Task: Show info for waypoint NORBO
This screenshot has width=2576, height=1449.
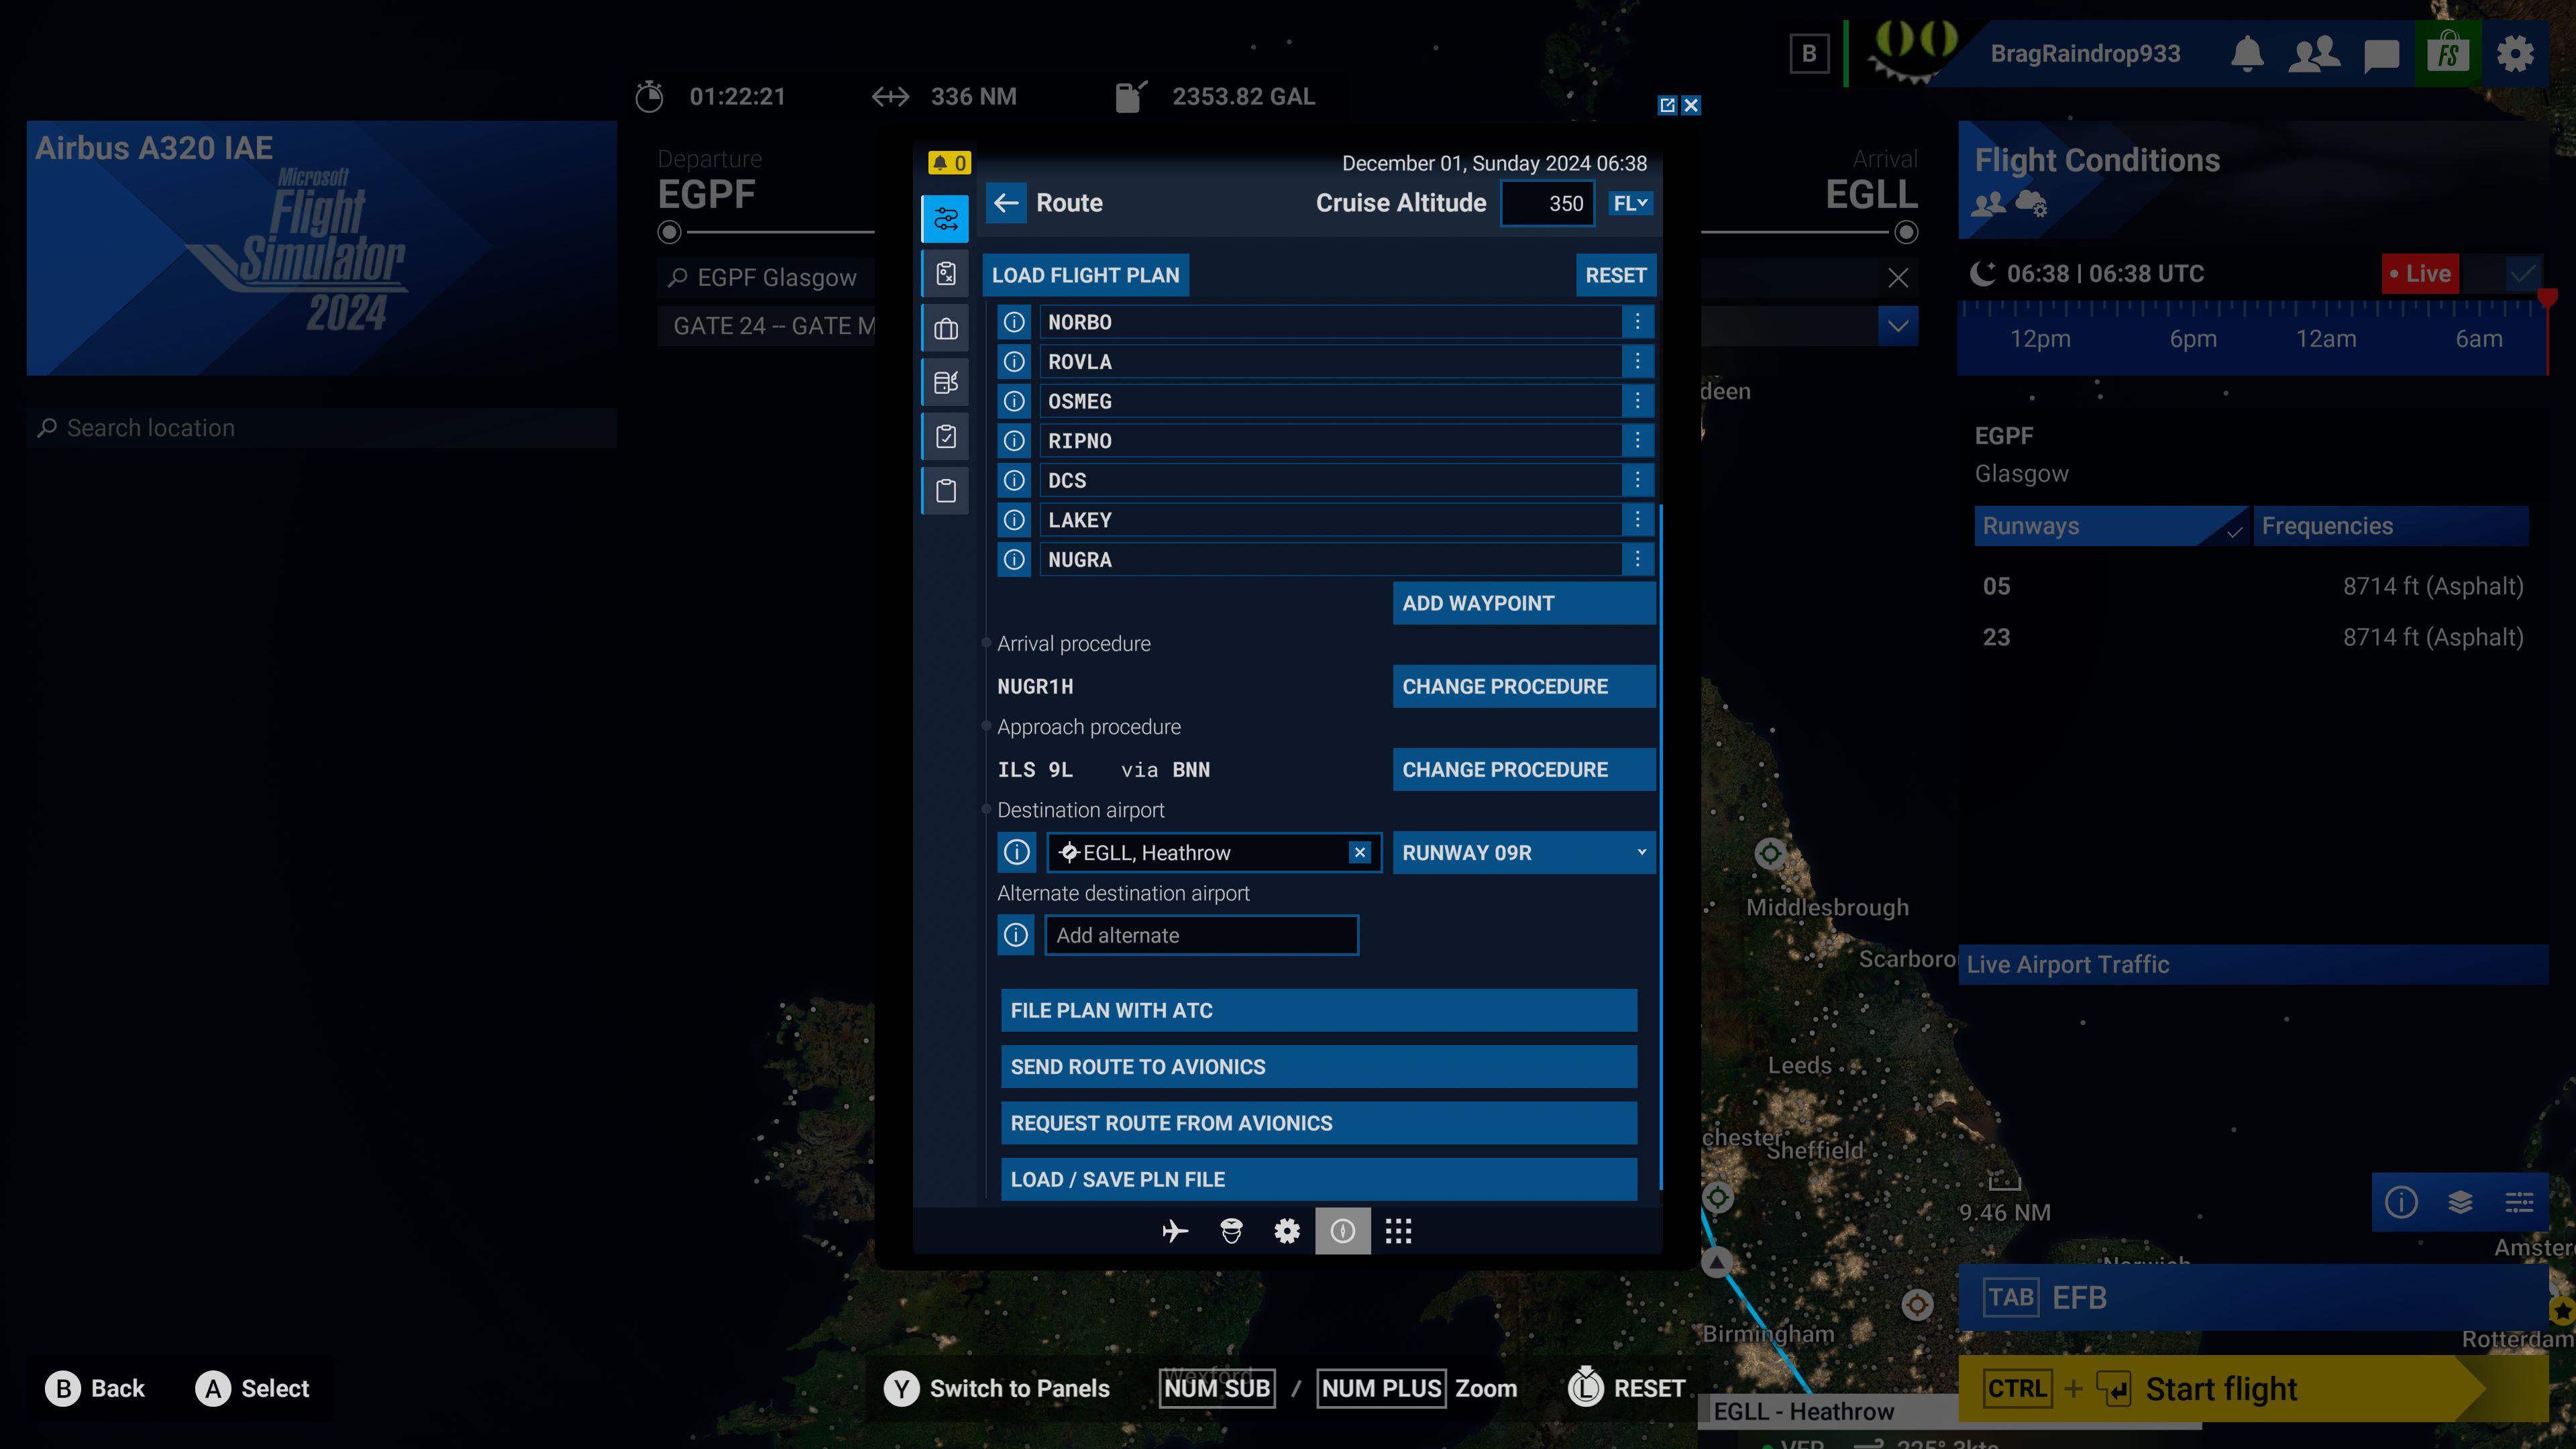Action: [x=1014, y=322]
